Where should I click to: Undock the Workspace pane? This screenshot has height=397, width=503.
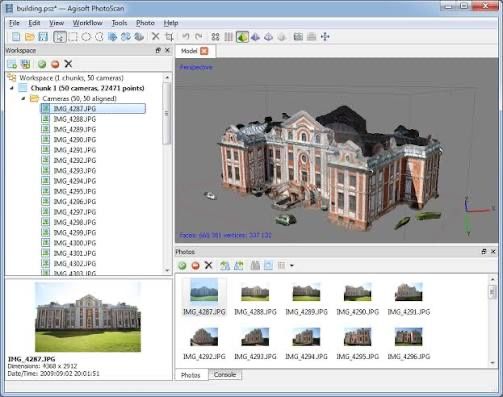coord(158,50)
